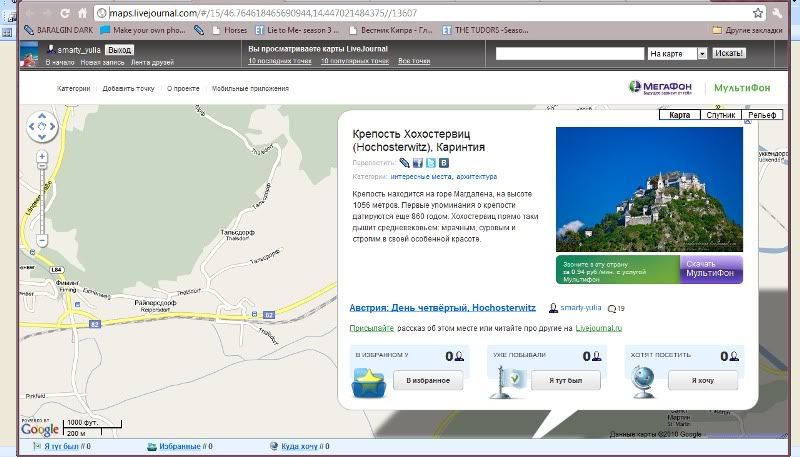Screen dimensions: 800x457
Task: Click the map search text field
Action: [569, 54]
